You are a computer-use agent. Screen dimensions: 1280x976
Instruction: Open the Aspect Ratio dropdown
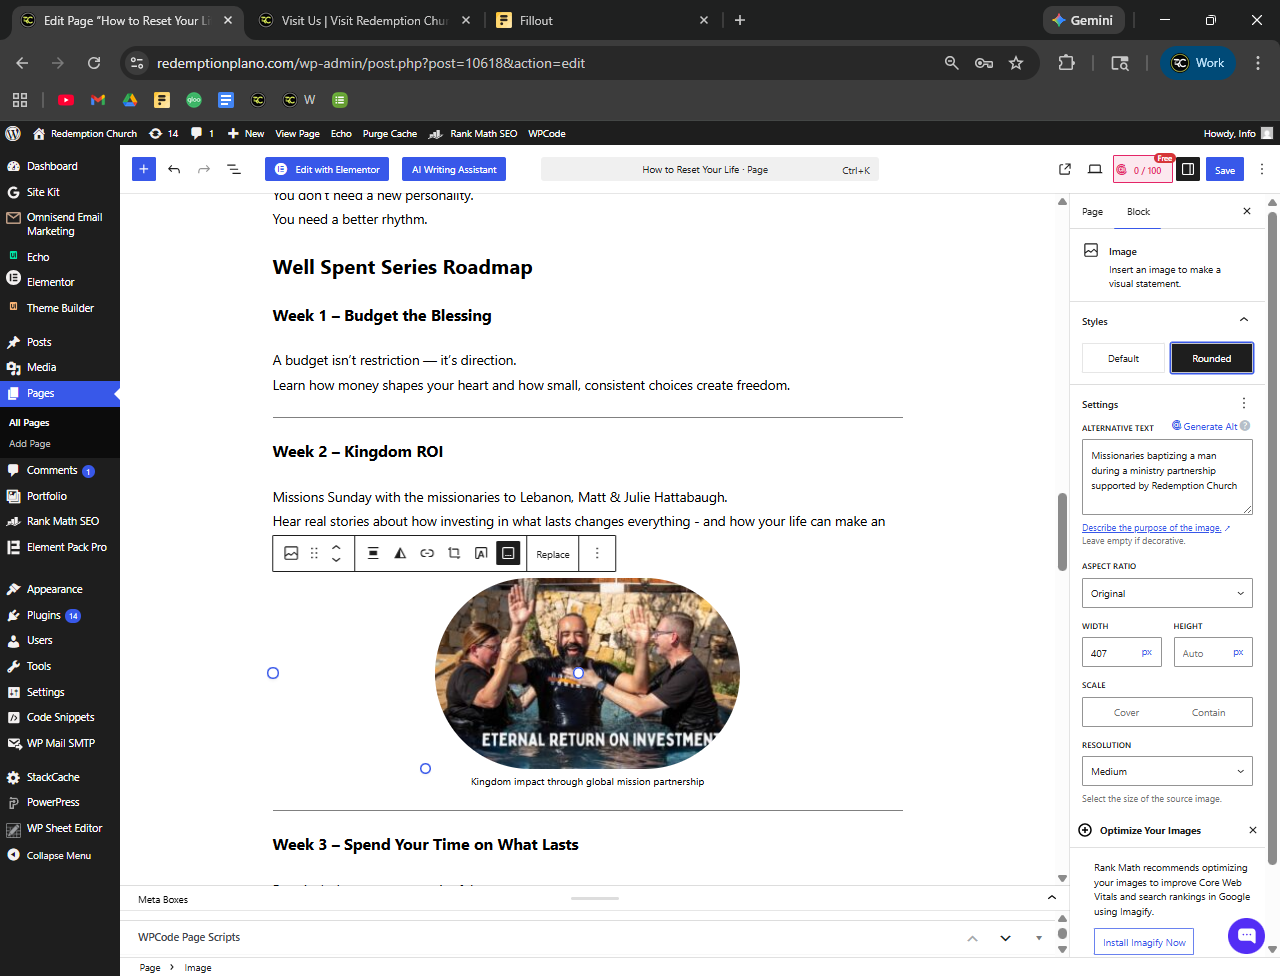pyautogui.click(x=1167, y=593)
